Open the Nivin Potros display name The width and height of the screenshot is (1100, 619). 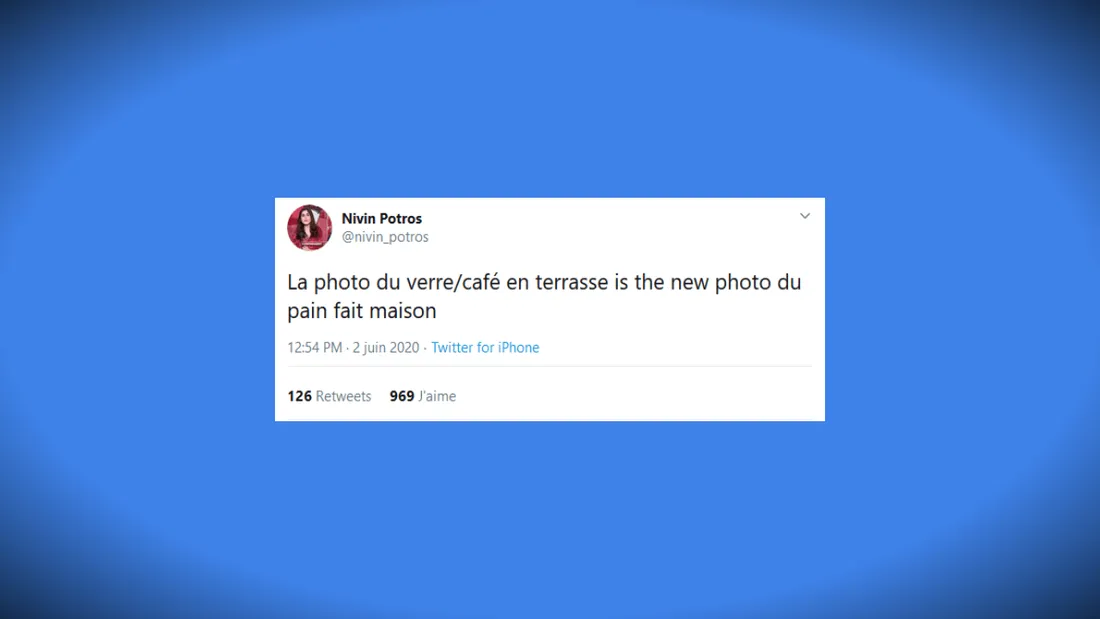382,219
